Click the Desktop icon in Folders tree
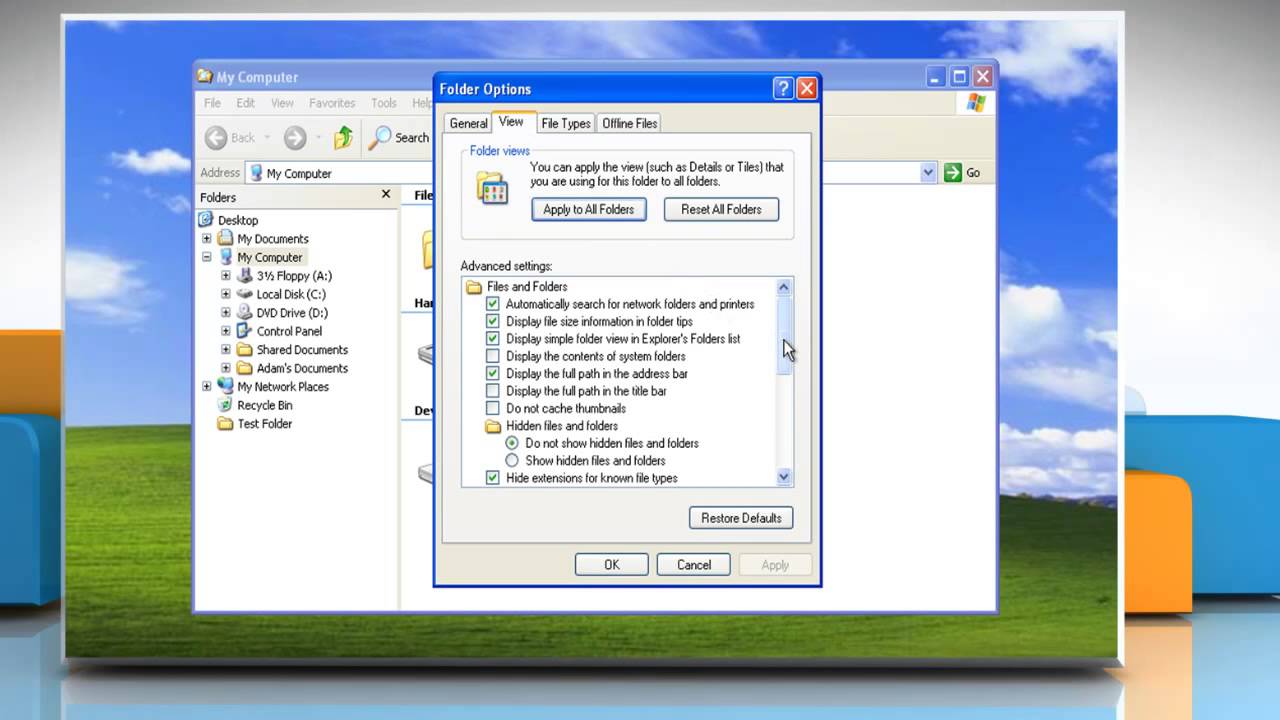The width and height of the screenshot is (1280, 720). tap(206, 220)
